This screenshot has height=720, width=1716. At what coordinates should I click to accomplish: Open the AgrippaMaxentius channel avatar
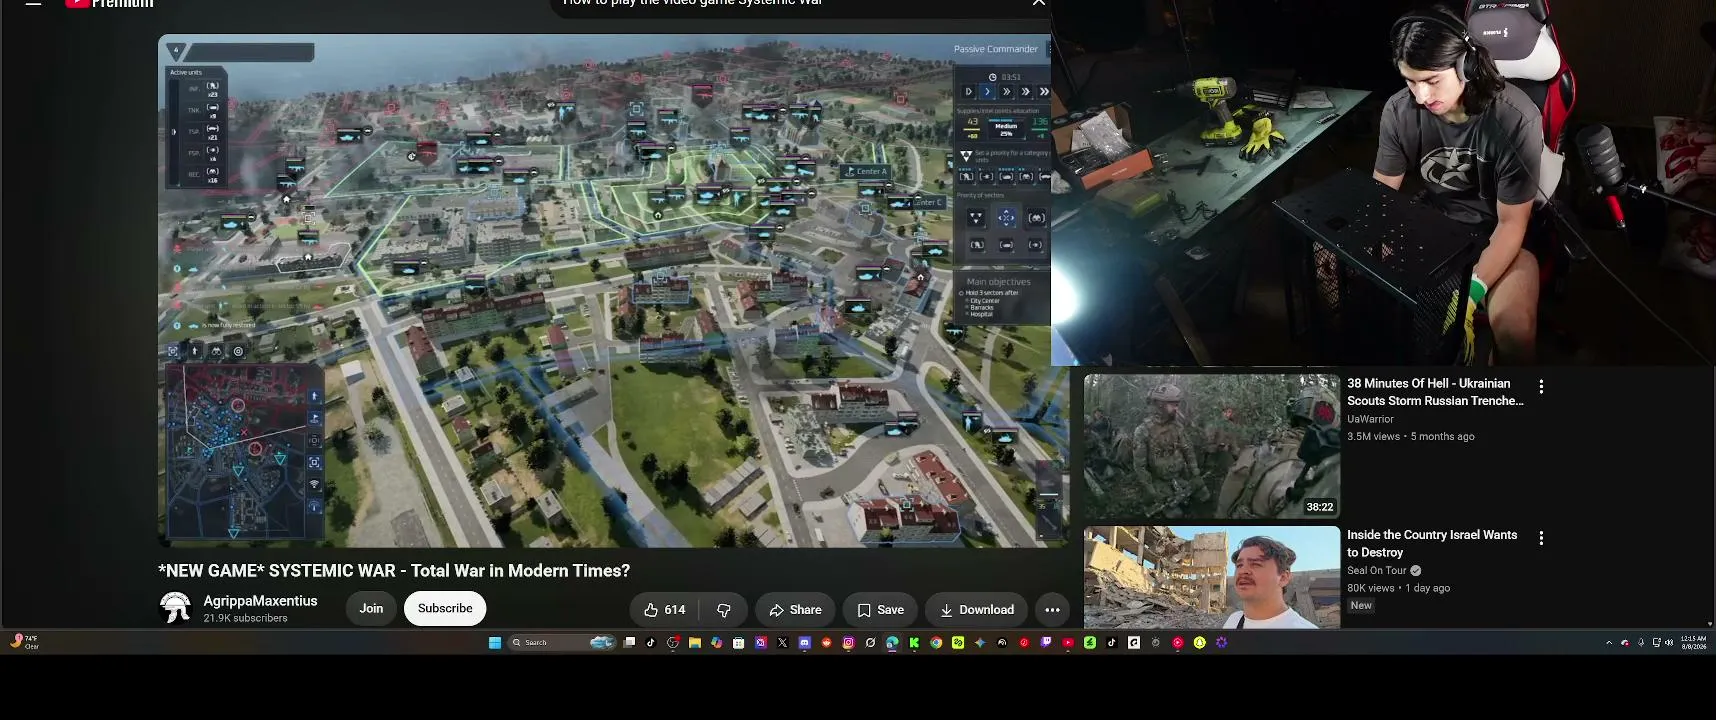pos(175,607)
